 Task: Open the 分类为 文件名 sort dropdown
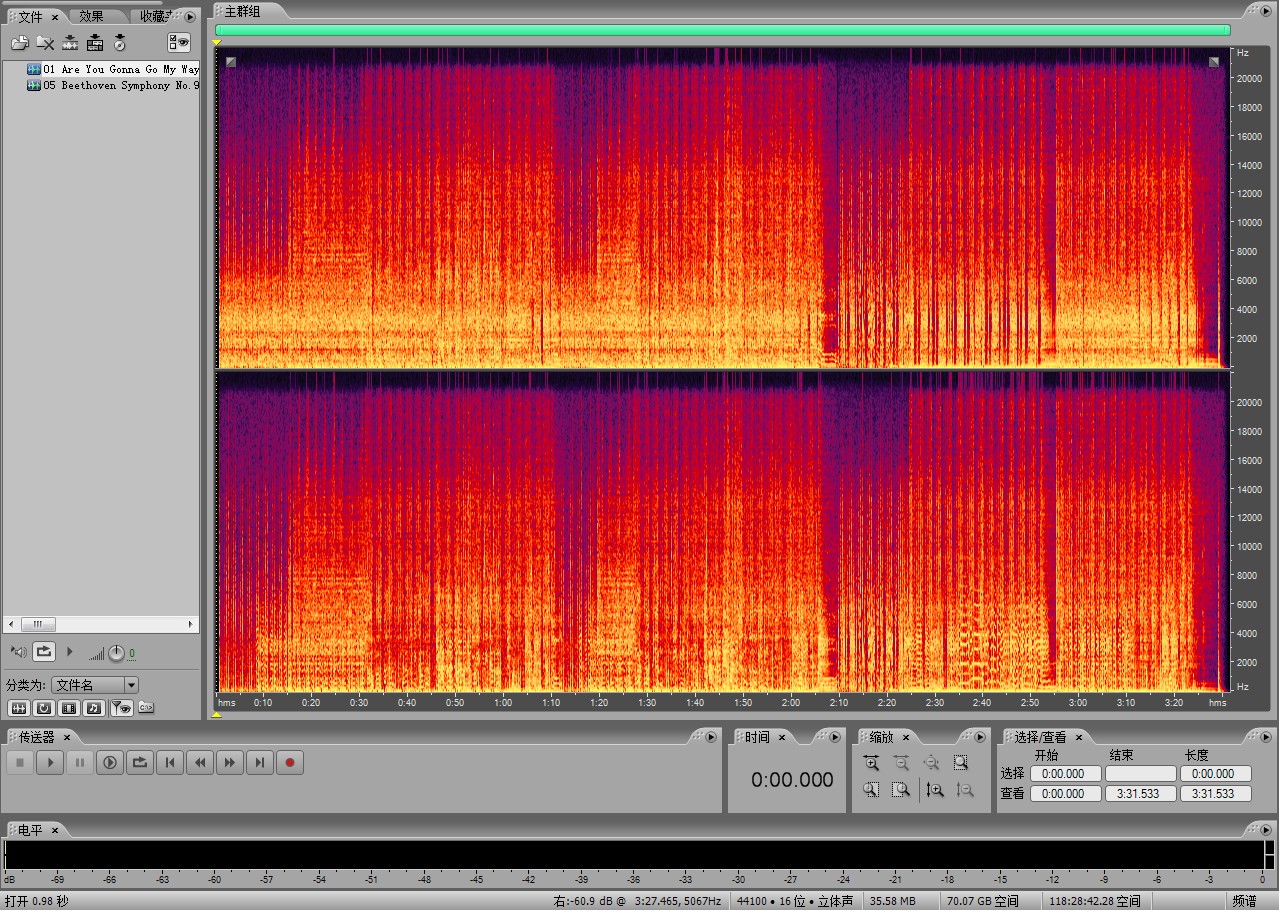[95, 685]
